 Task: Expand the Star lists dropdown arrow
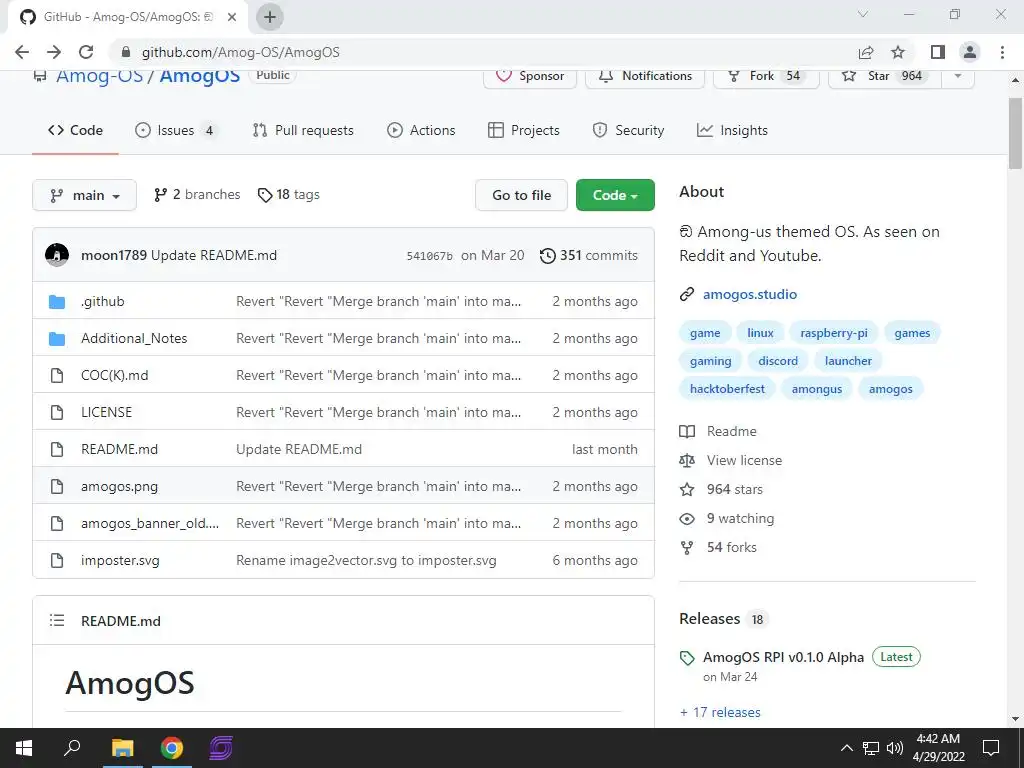[958, 76]
